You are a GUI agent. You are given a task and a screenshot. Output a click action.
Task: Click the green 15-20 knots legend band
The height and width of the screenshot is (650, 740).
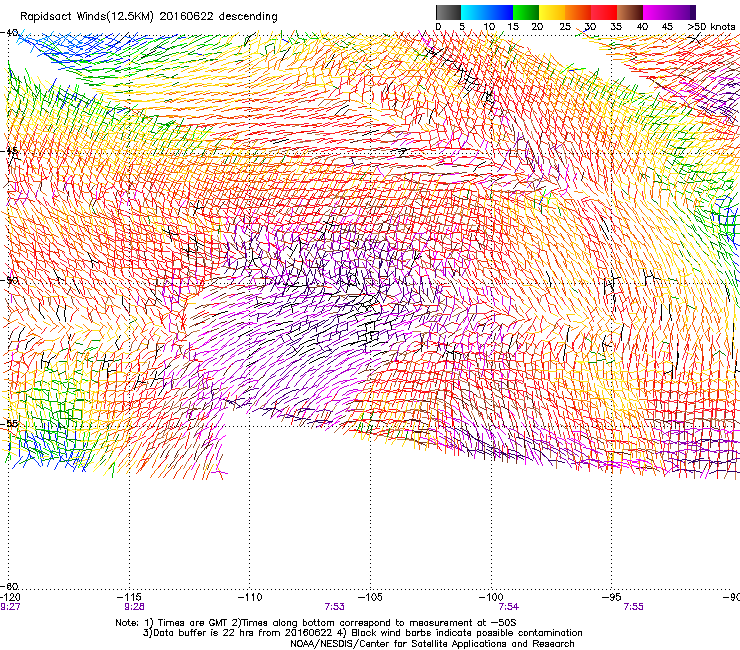coord(526,12)
